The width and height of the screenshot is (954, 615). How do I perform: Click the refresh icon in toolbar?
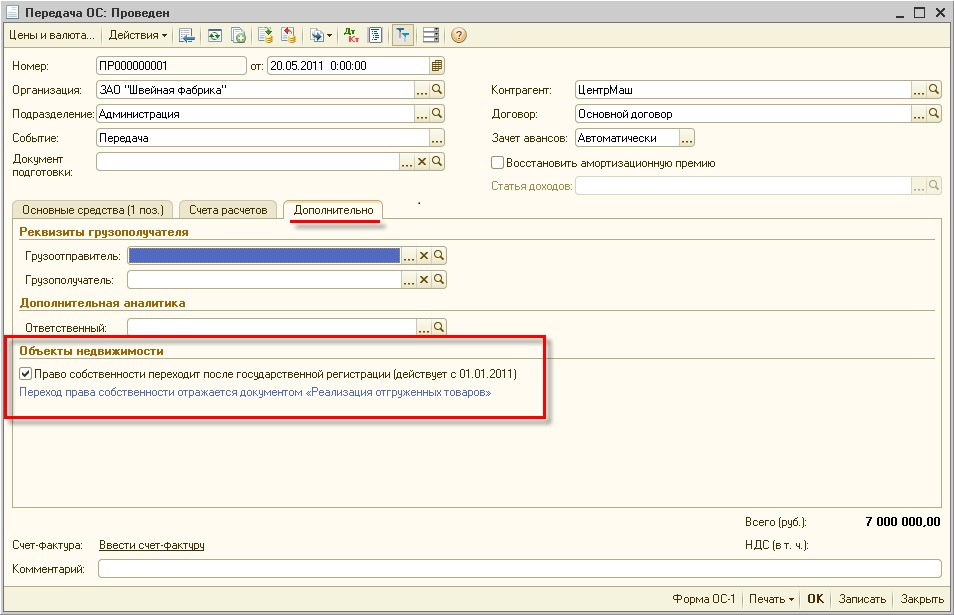[x=214, y=35]
